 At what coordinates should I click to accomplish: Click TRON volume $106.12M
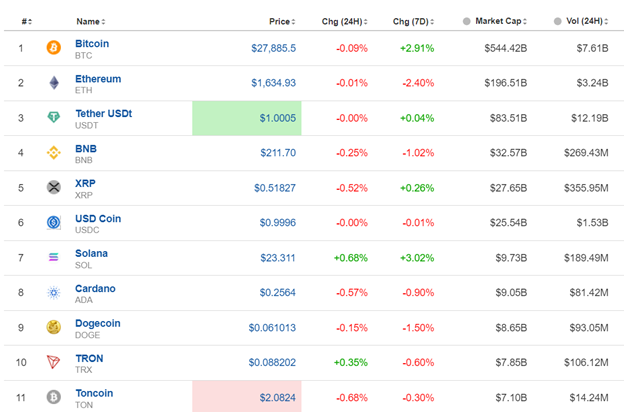pyautogui.click(x=586, y=362)
